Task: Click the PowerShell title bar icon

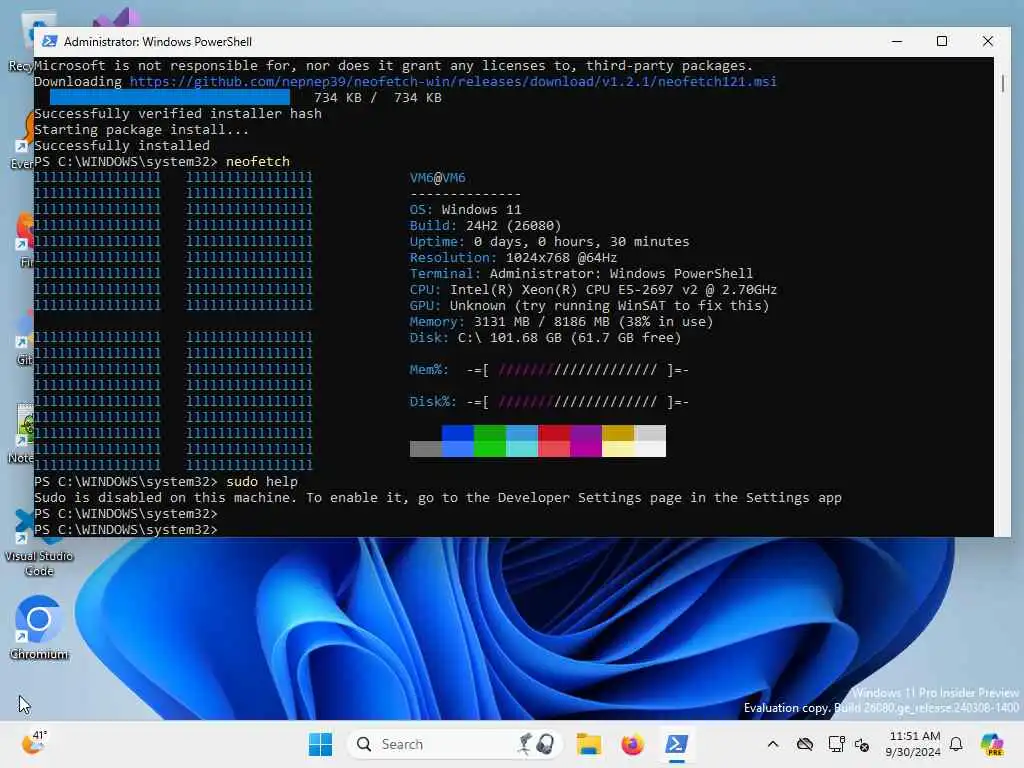Action: 49,41
